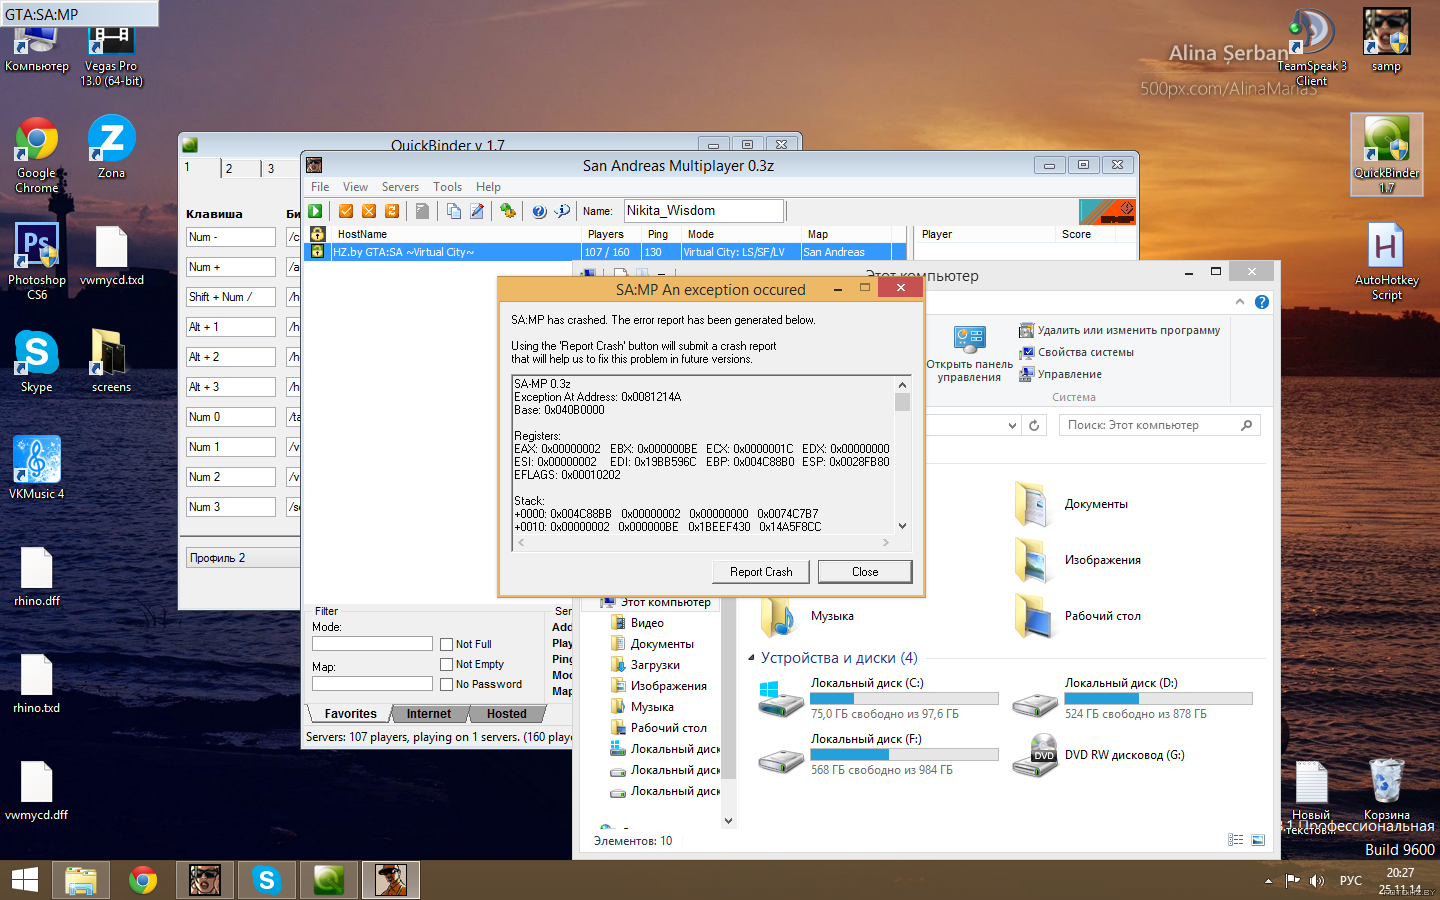Click the Локальный диск (D:) usage bar

[x=1158, y=699]
